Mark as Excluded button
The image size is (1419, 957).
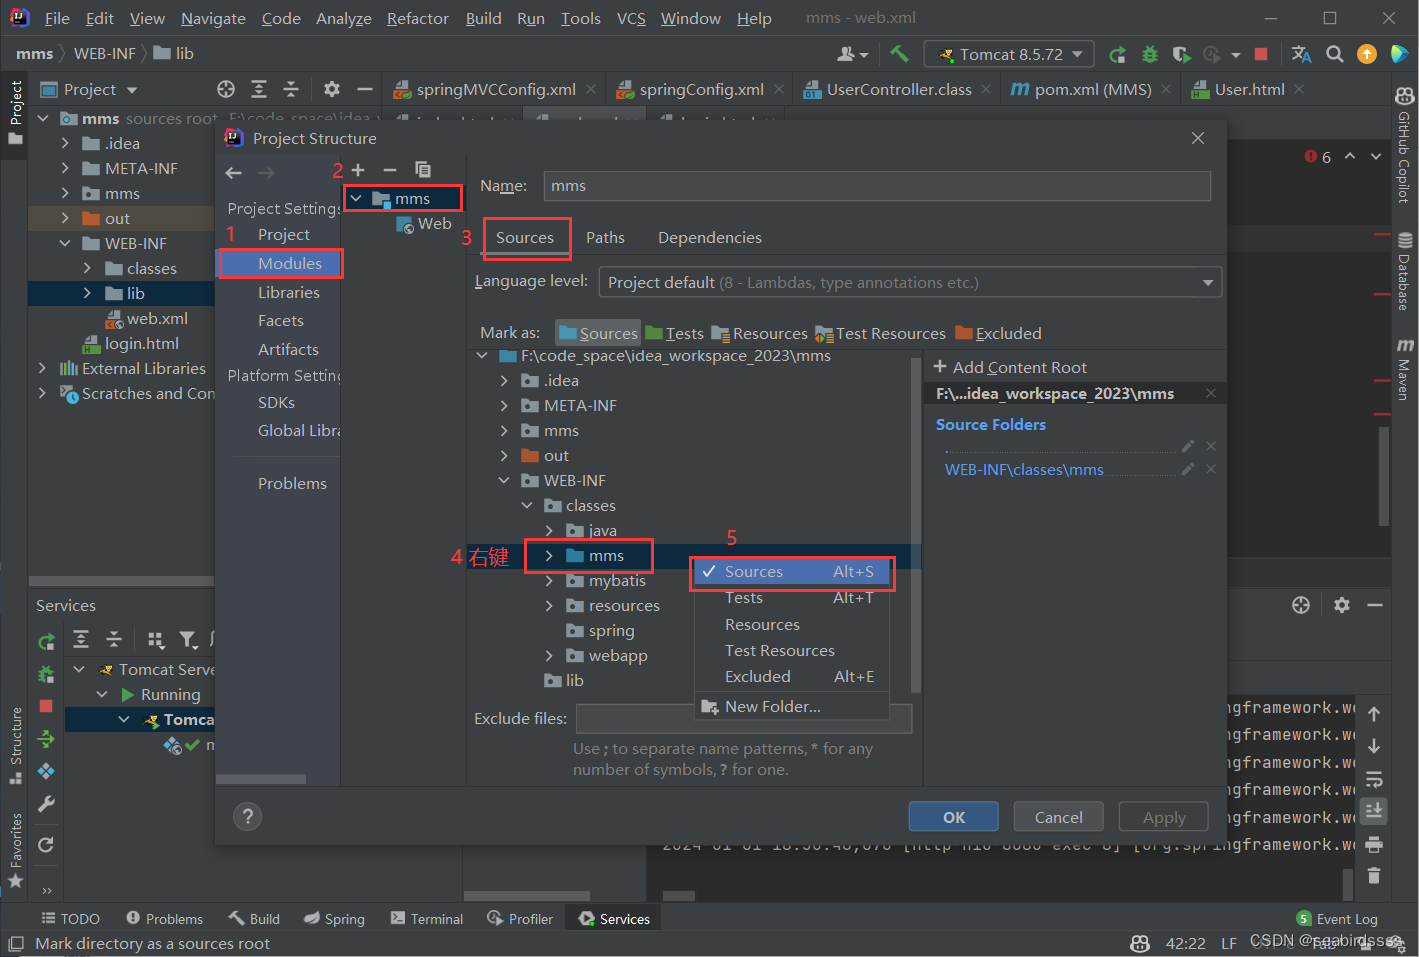tap(998, 333)
